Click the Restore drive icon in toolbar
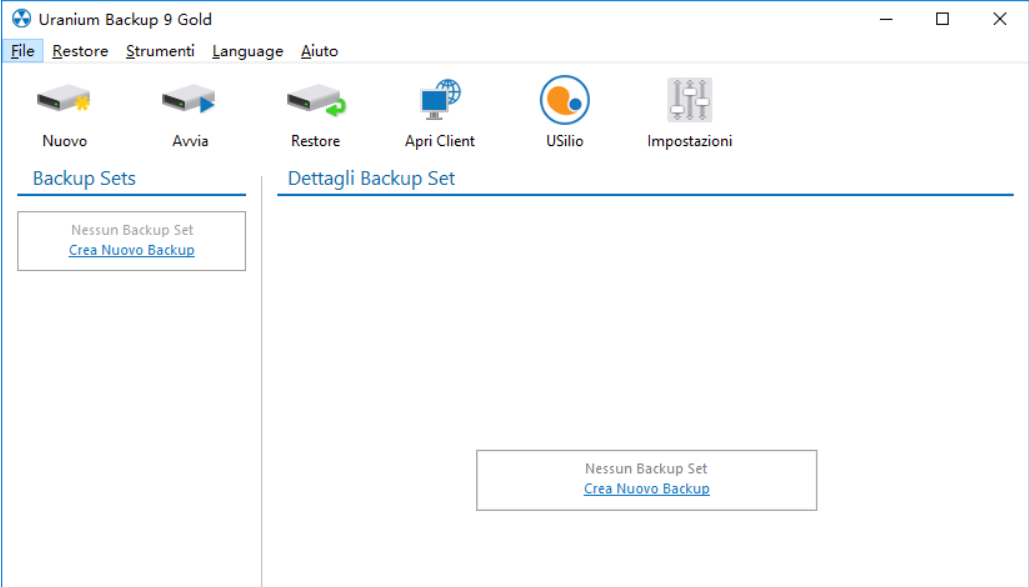The width and height of the screenshot is (1029, 587). coord(316,100)
